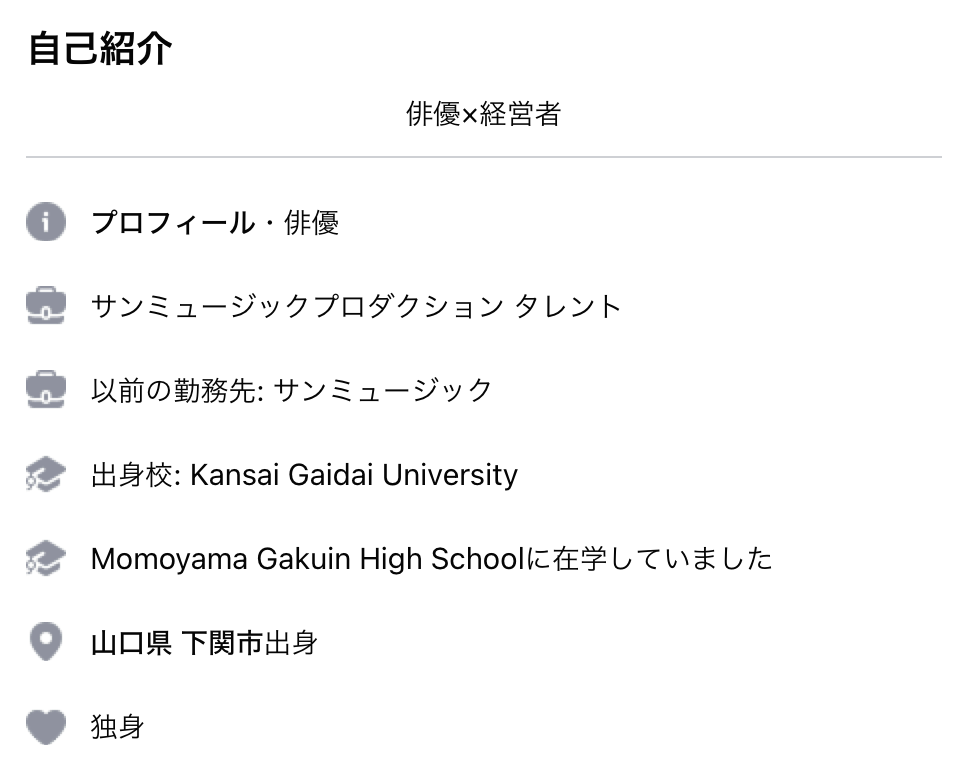Image resolution: width=966 pixels, height=780 pixels.
Task: Click the に在学していました text
Action: tap(649, 559)
